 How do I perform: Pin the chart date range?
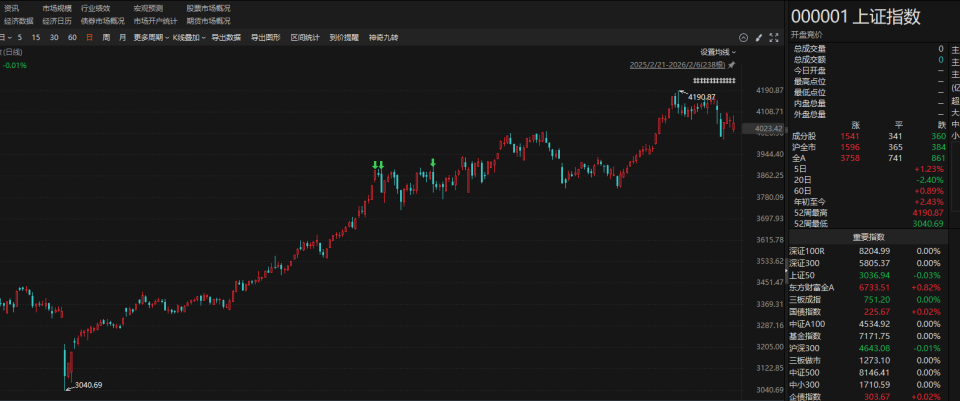731,65
